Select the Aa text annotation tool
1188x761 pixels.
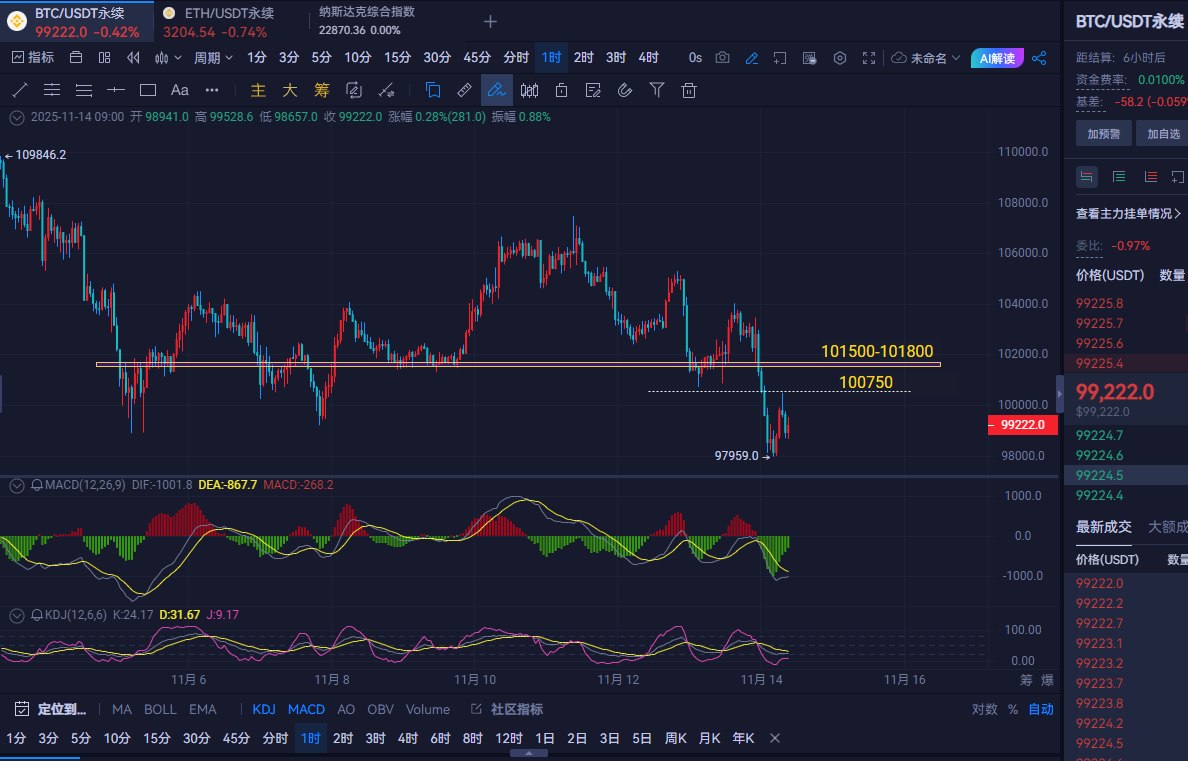(x=180, y=90)
